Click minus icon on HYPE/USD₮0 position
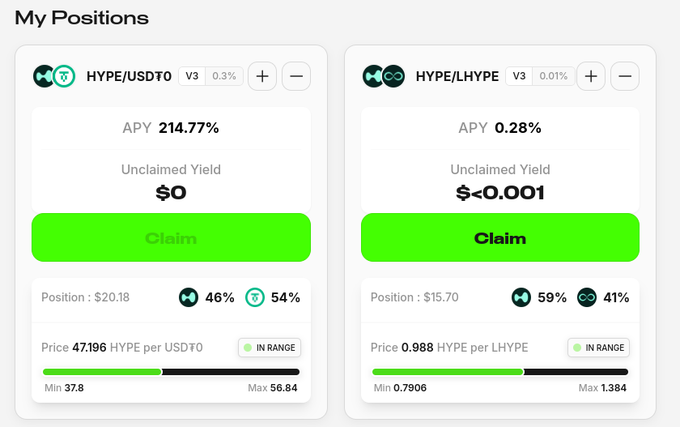Screen dimensions: 680x427 pyautogui.click(x=296, y=76)
